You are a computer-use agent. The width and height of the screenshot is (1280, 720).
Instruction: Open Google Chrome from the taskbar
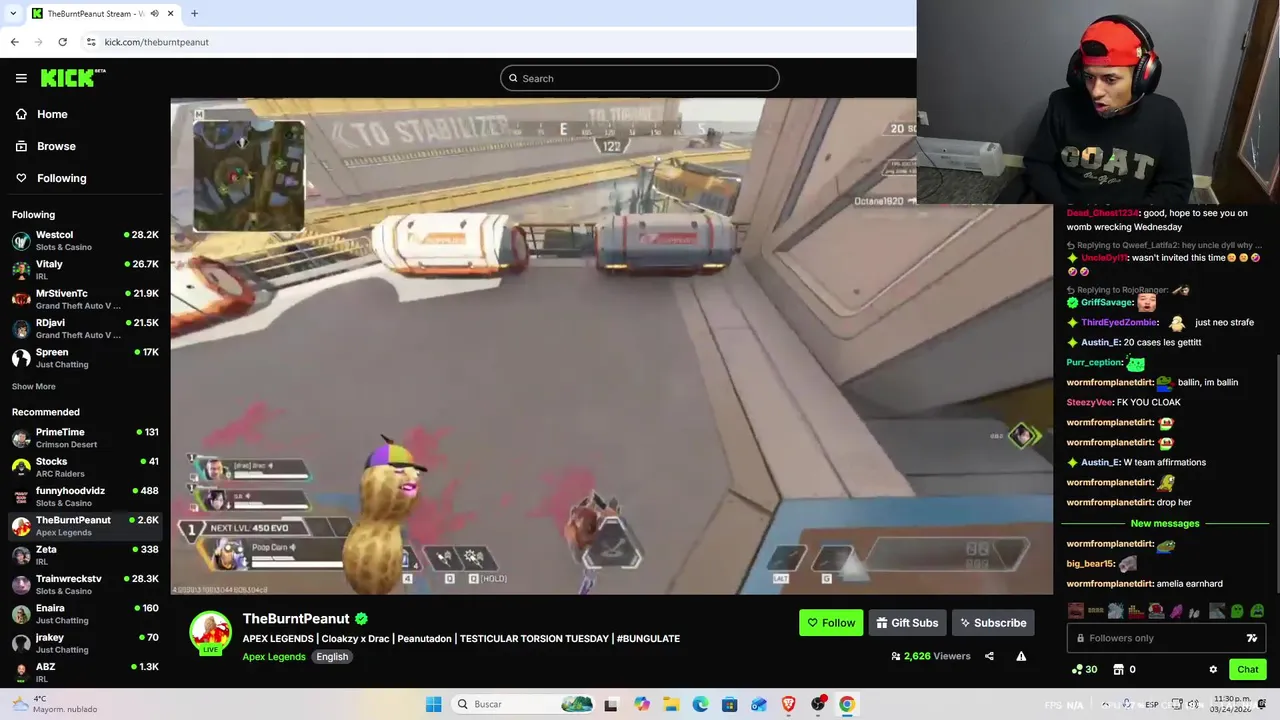coord(847,704)
